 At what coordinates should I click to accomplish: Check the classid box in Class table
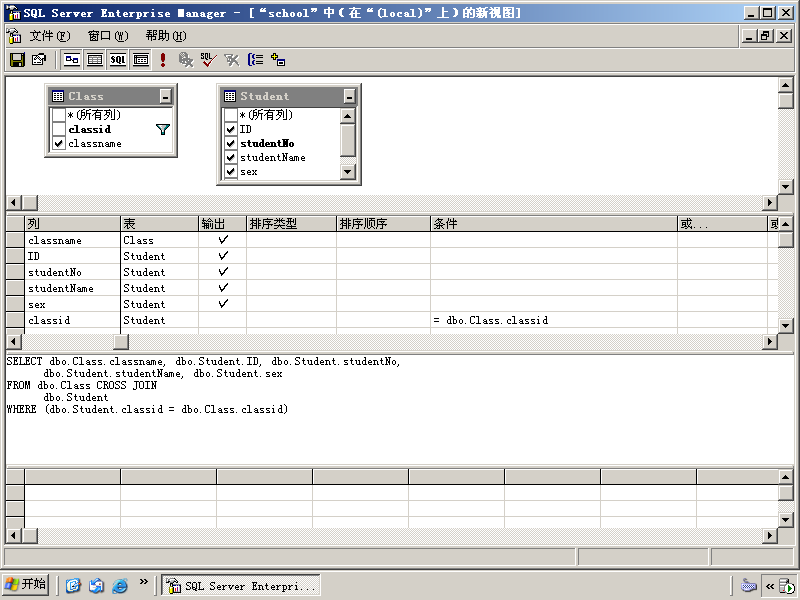[x=59, y=129]
